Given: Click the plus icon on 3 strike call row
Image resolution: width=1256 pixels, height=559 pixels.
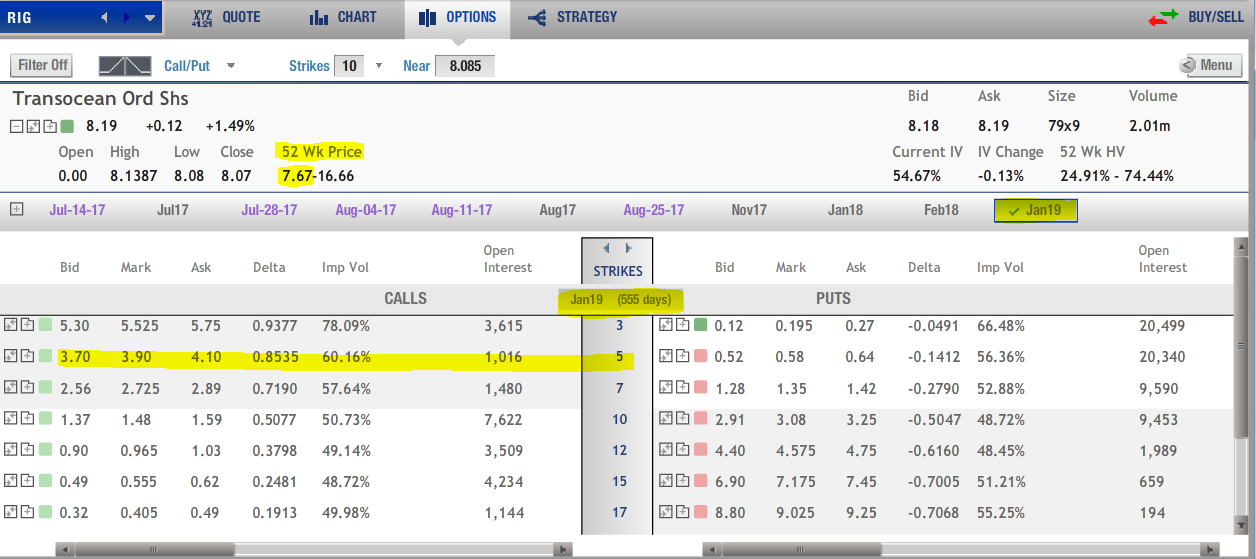Looking at the screenshot, I should (x=27, y=325).
